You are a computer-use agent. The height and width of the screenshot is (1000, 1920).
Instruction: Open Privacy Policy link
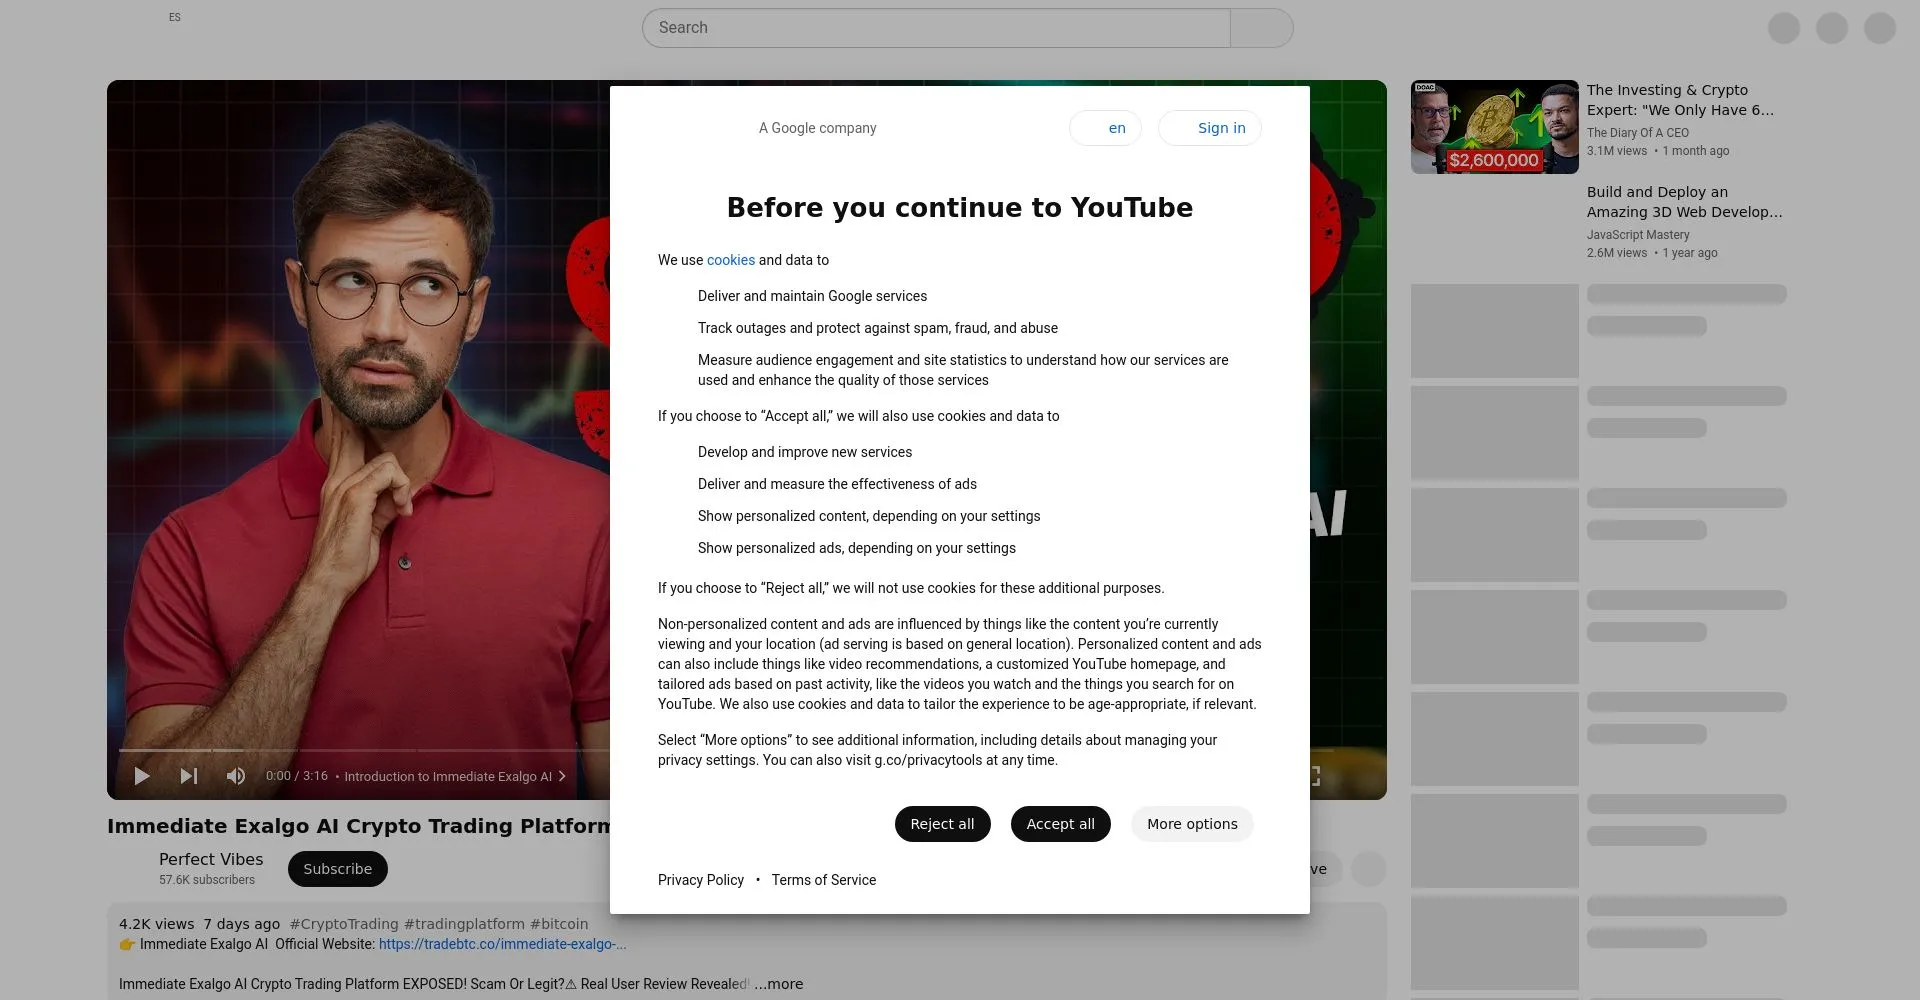pos(701,880)
